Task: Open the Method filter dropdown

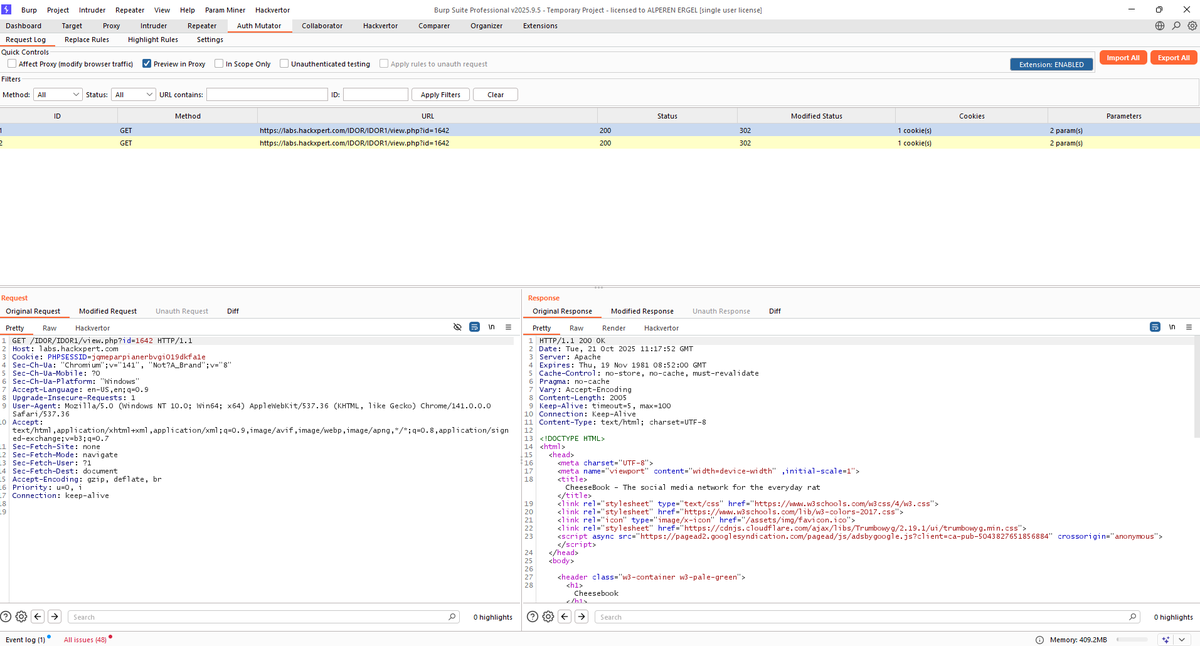Action: coord(58,95)
